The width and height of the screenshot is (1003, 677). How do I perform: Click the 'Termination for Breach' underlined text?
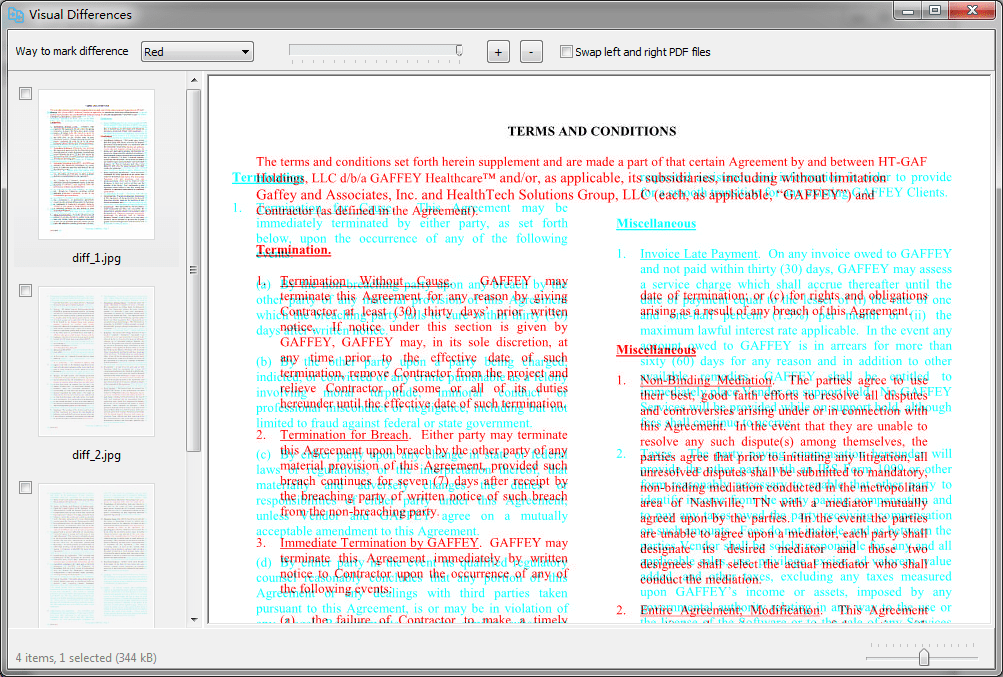[344, 435]
